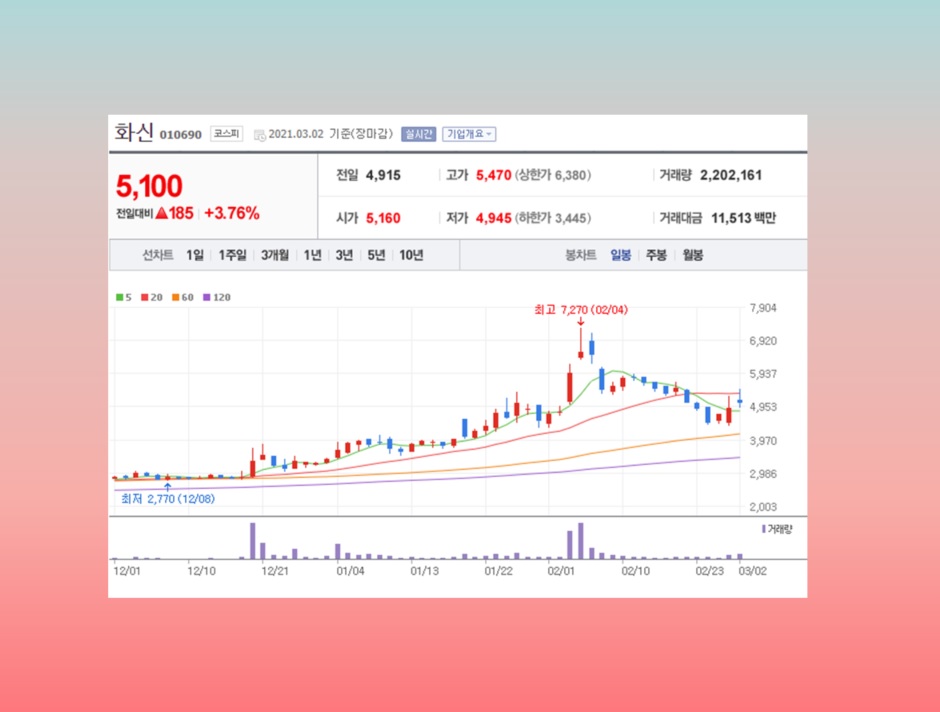
Task: Switch to 주봉 weekly candle chart
Action: 656,255
